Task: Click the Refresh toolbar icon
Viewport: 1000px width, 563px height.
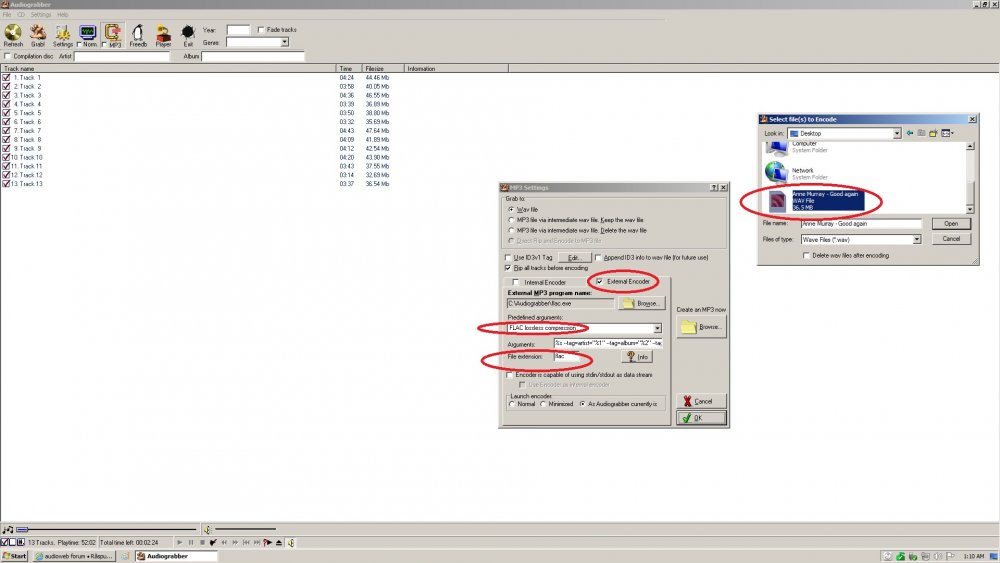Action: 13,35
